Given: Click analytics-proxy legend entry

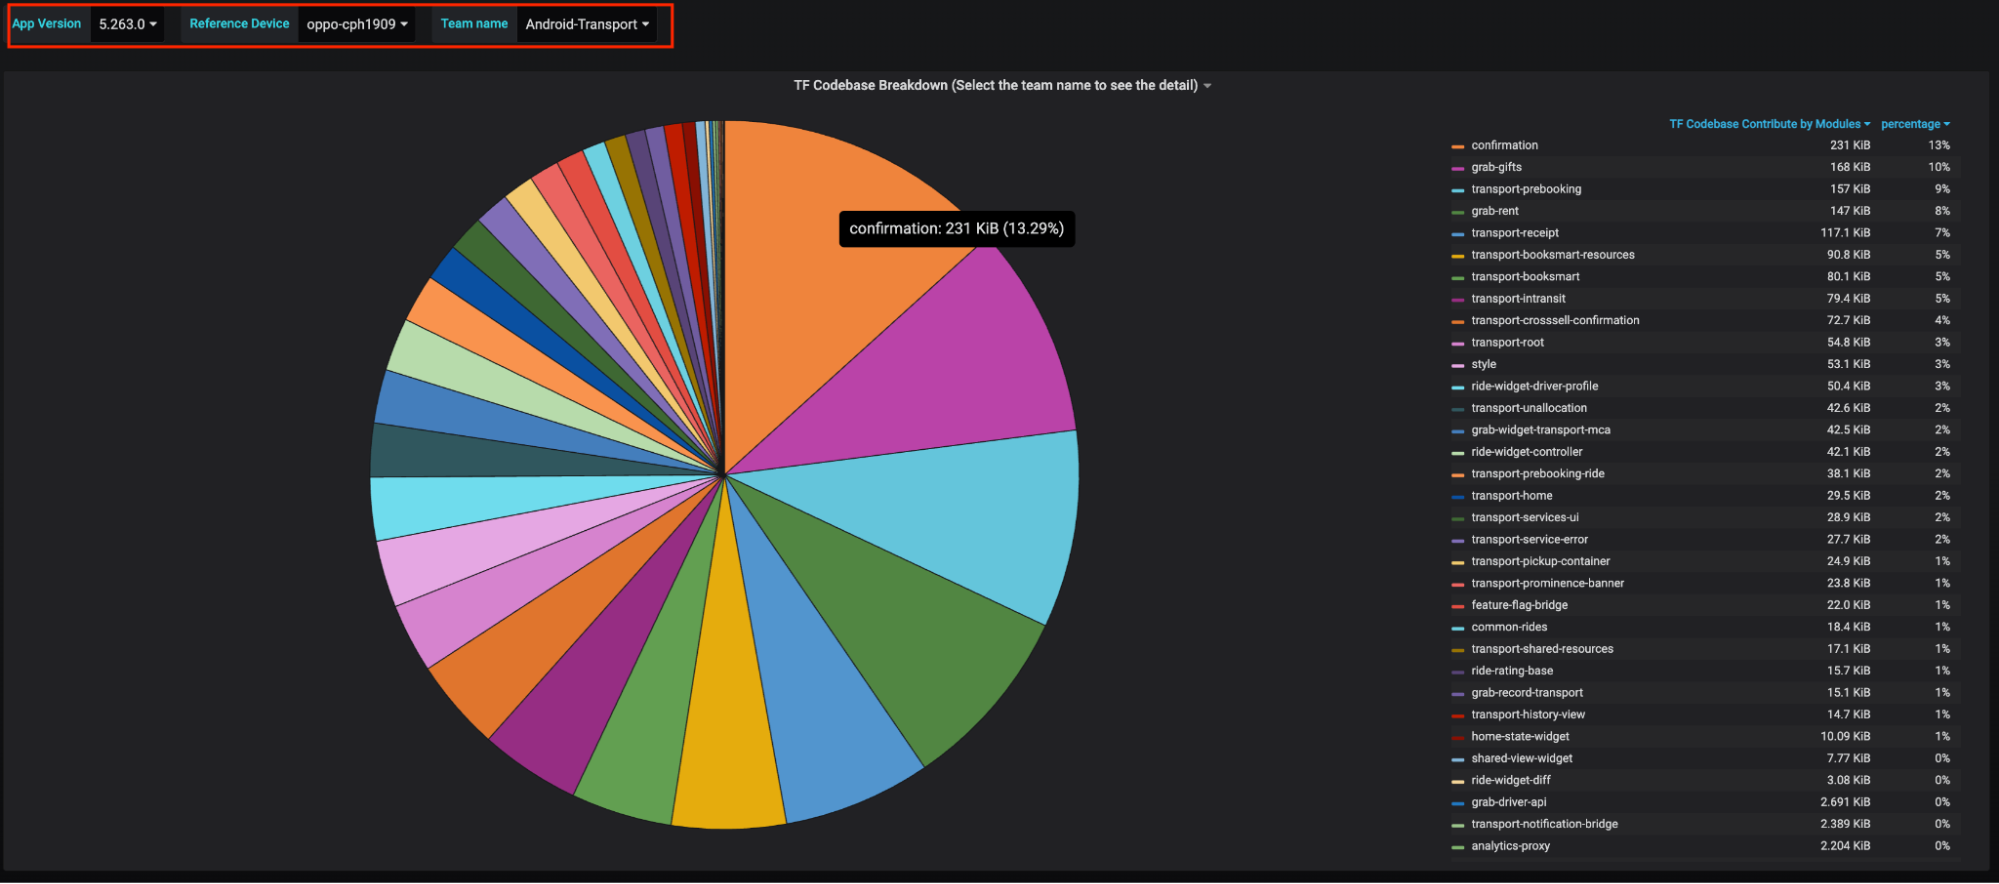Looking at the screenshot, I should (1510, 847).
